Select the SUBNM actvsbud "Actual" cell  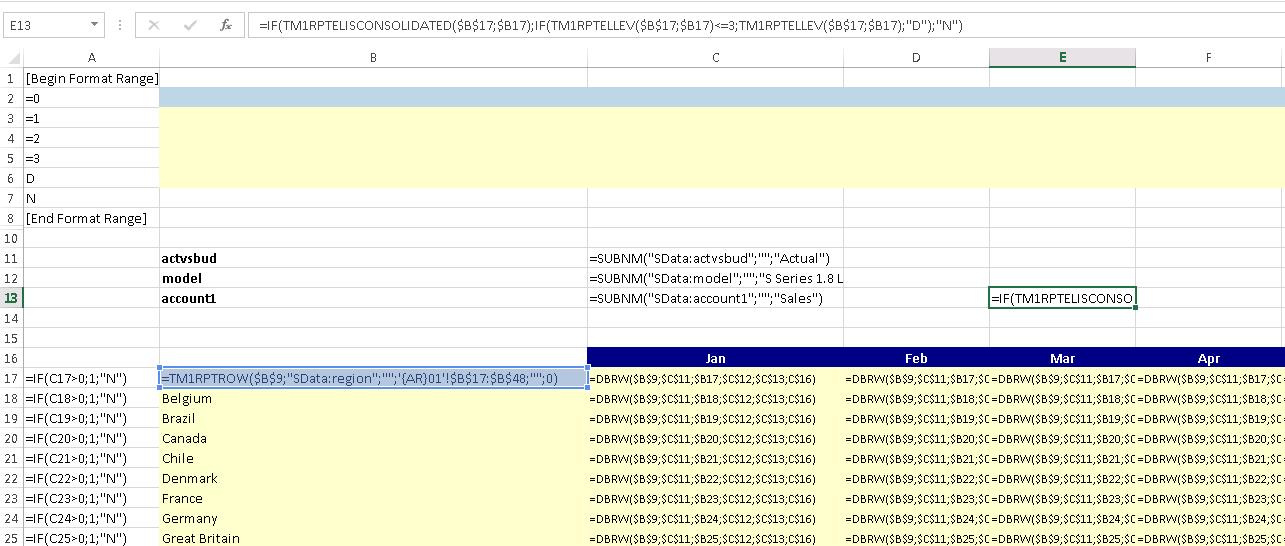(x=715, y=258)
